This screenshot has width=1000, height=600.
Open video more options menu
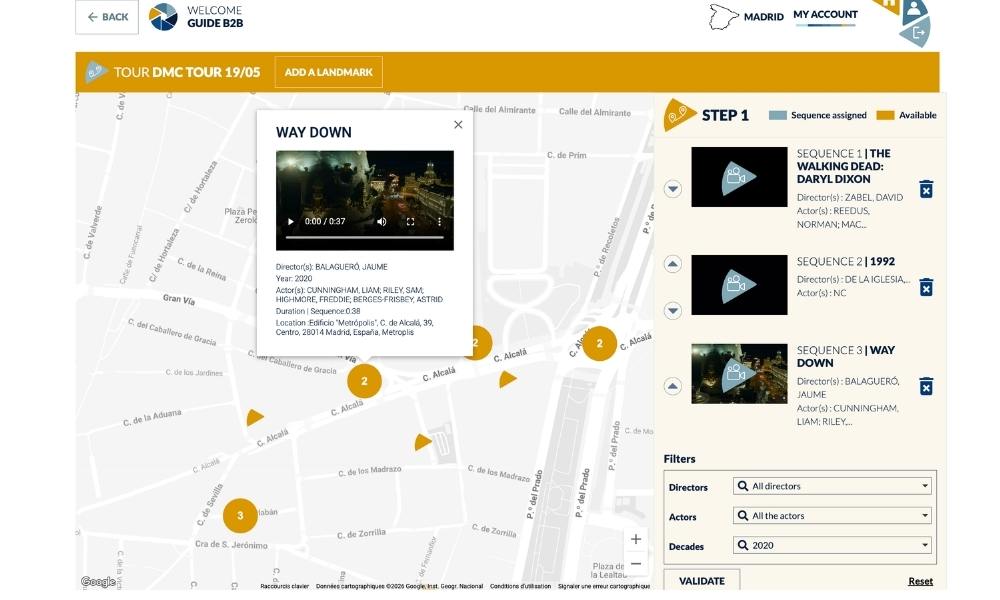coord(439,221)
